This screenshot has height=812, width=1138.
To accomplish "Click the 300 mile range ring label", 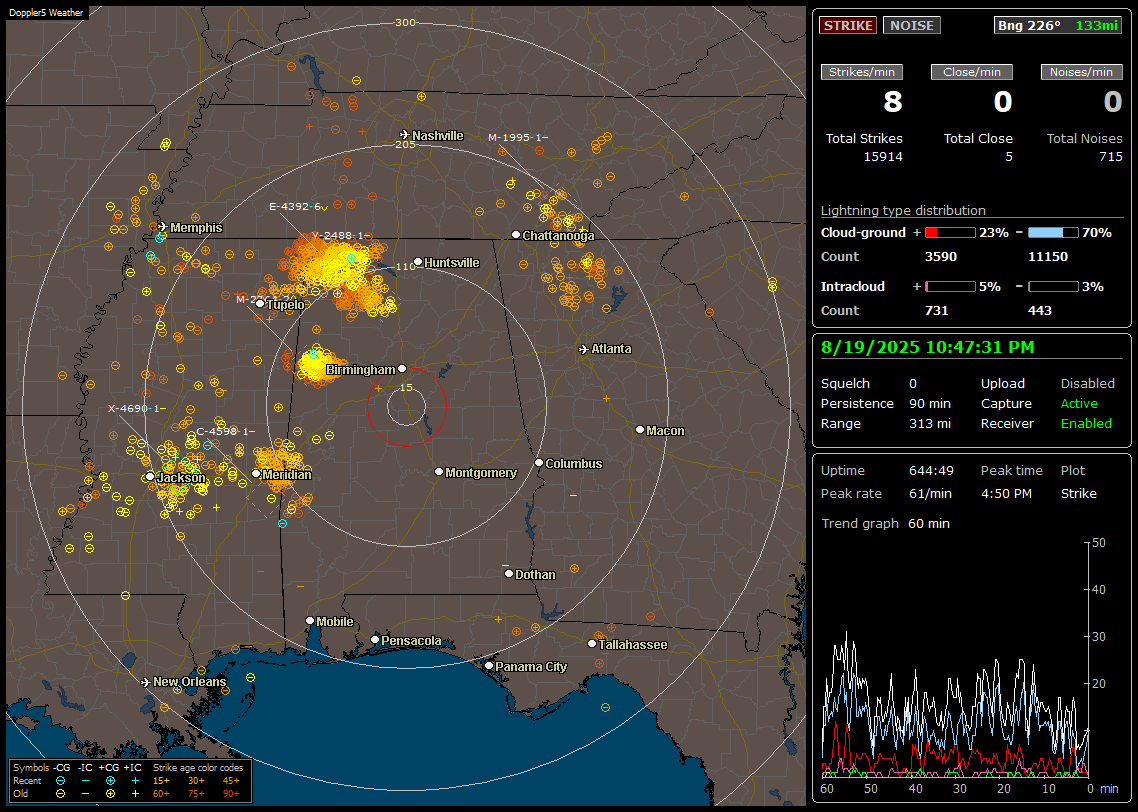I will tap(406, 22).
